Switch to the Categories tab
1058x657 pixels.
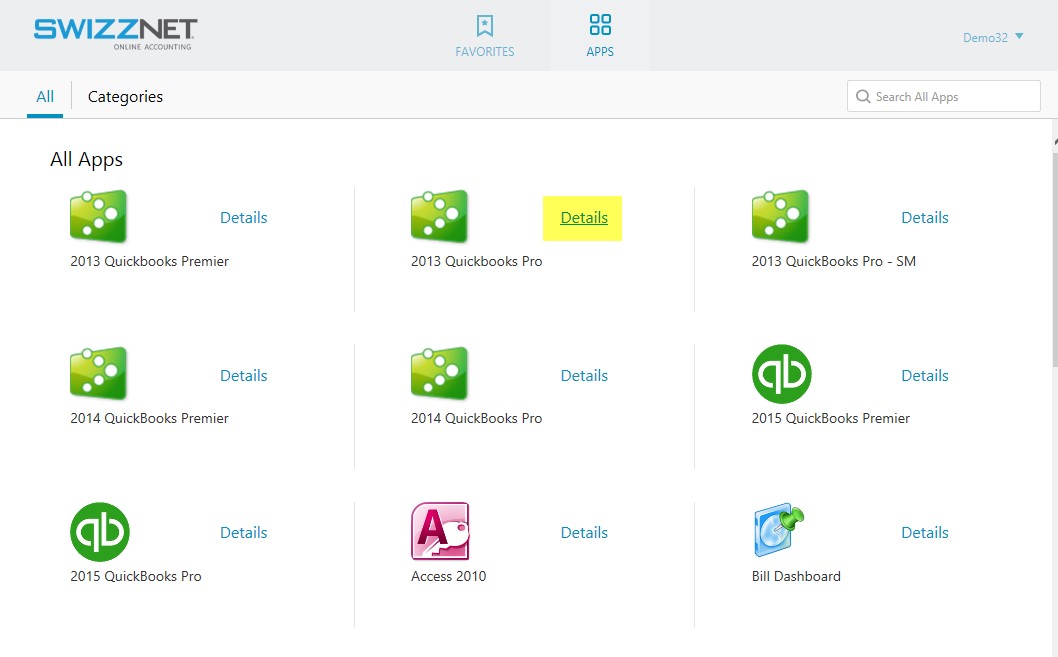tap(126, 96)
